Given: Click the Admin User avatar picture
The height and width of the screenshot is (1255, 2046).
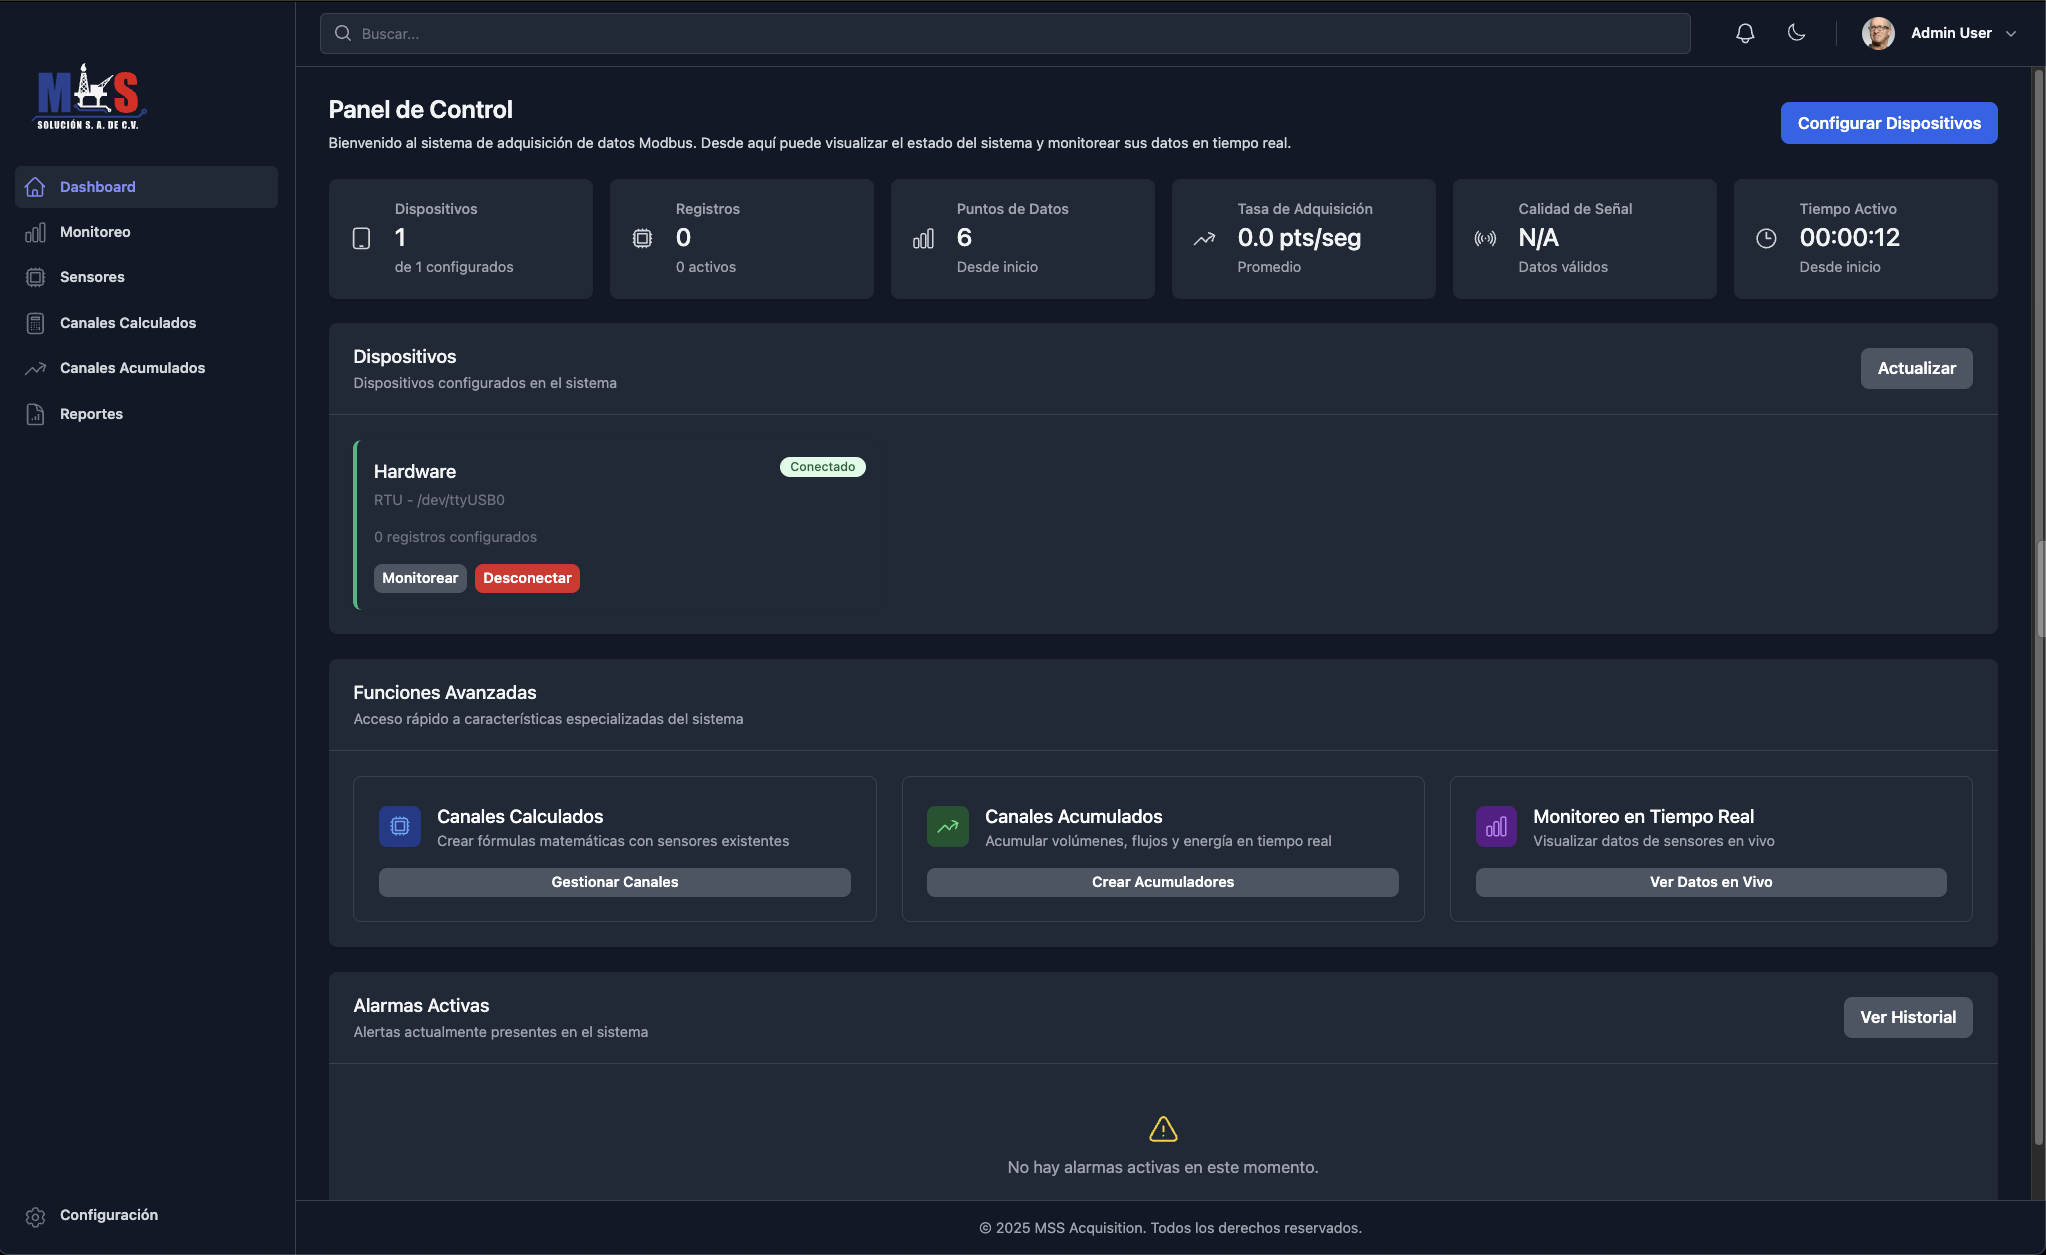Looking at the screenshot, I should pyautogui.click(x=1877, y=33).
